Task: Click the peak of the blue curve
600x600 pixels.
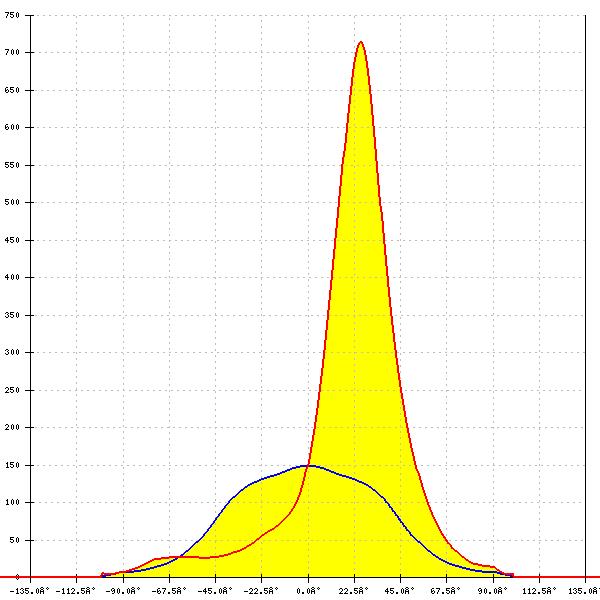Action: click(x=309, y=466)
